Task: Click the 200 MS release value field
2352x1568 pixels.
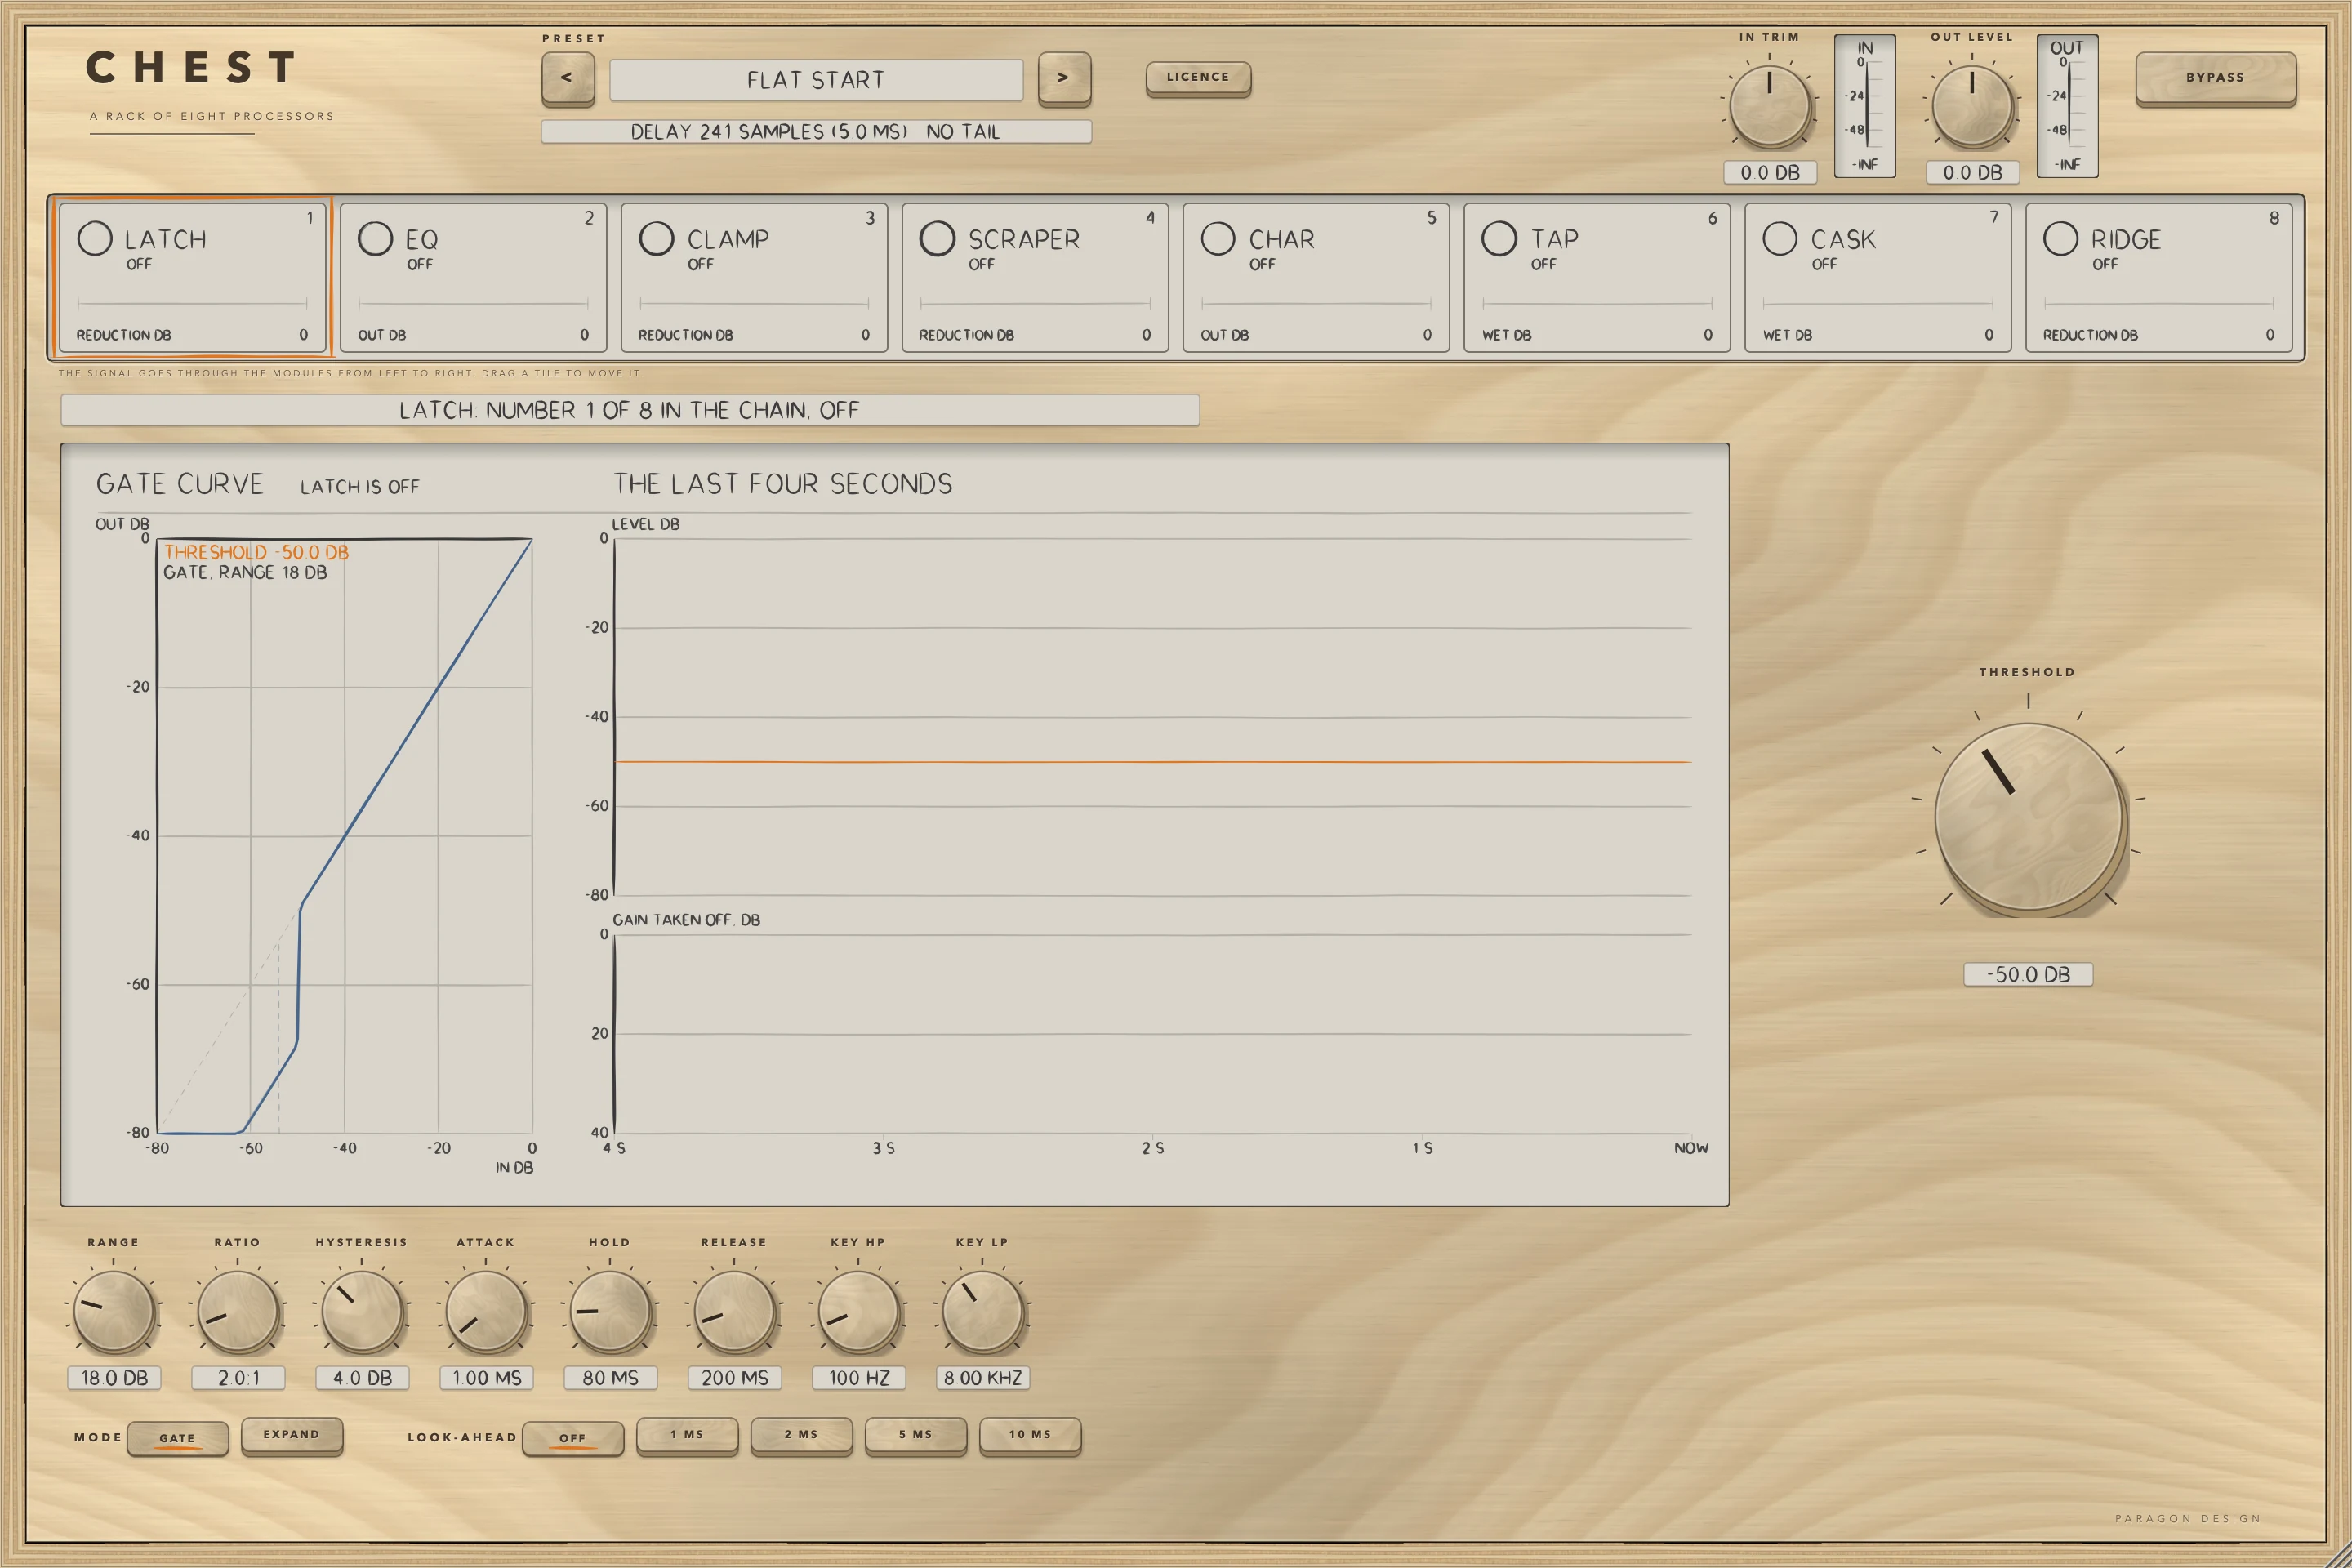Action: pos(734,1378)
